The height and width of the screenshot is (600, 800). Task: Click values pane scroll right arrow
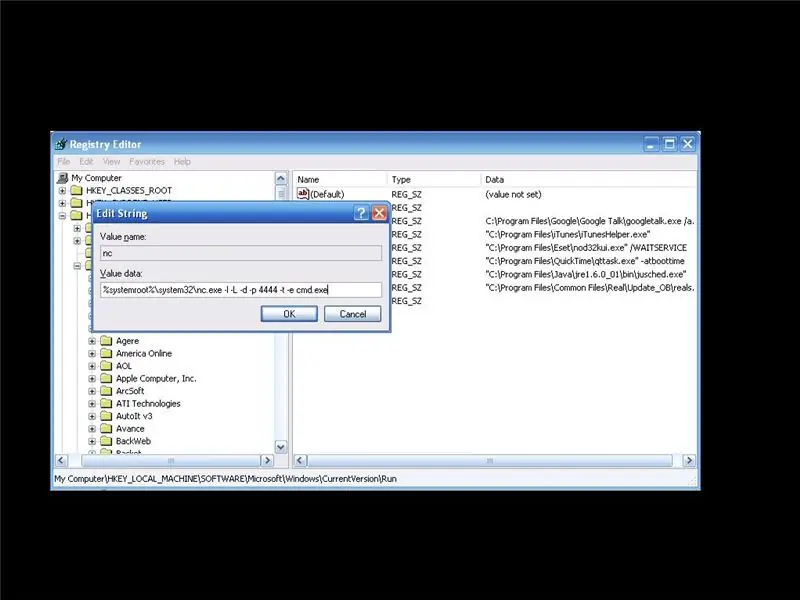pyautogui.click(x=689, y=460)
